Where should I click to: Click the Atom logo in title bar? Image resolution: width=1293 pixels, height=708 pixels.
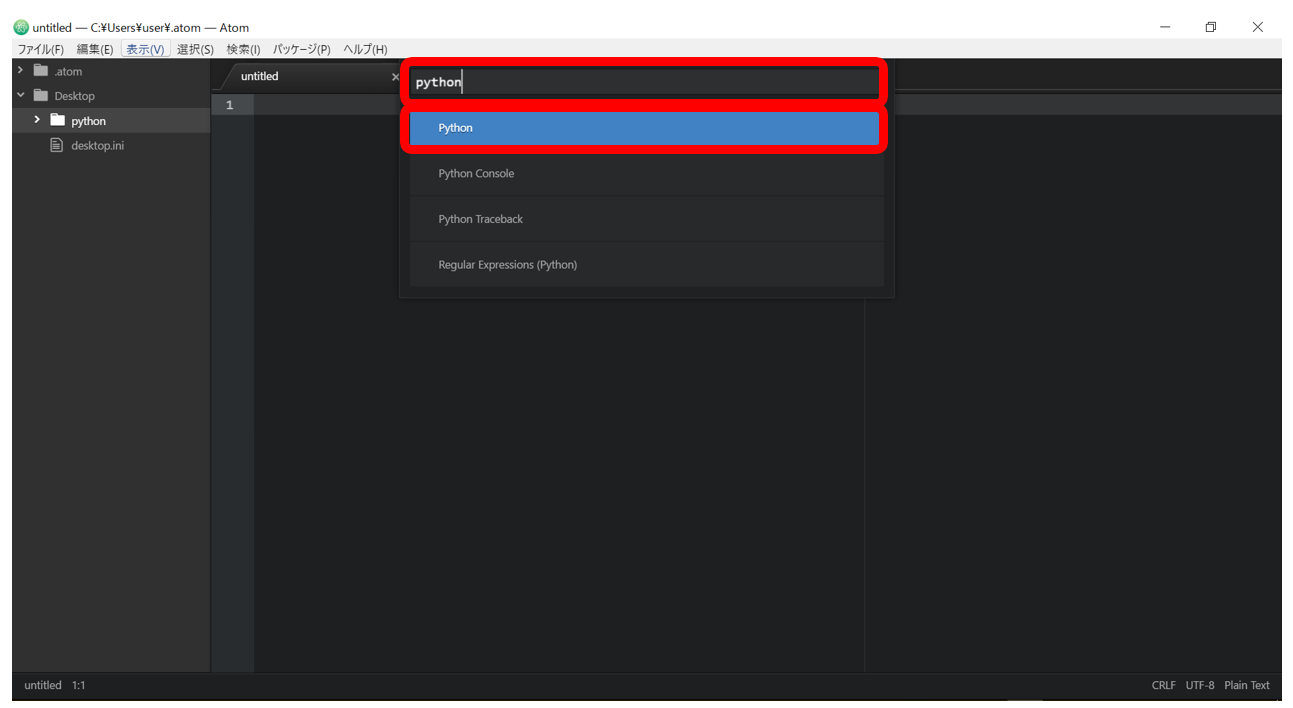(21, 28)
